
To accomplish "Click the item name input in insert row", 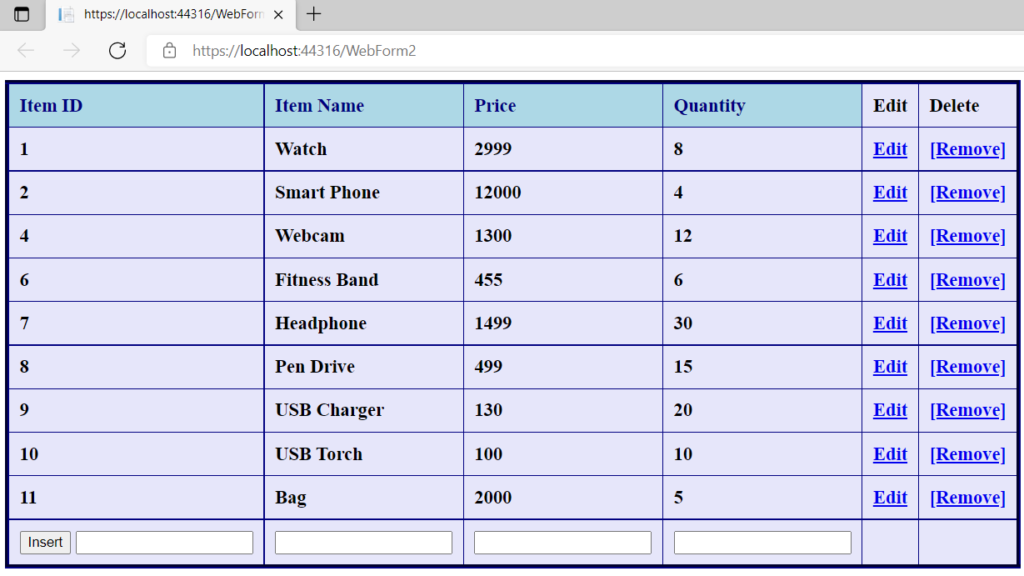I will pyautogui.click(x=363, y=541).
